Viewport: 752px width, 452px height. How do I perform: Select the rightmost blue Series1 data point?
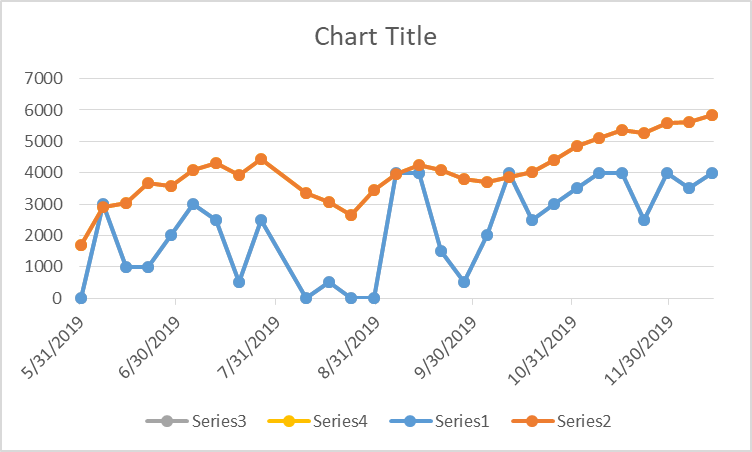712,173
